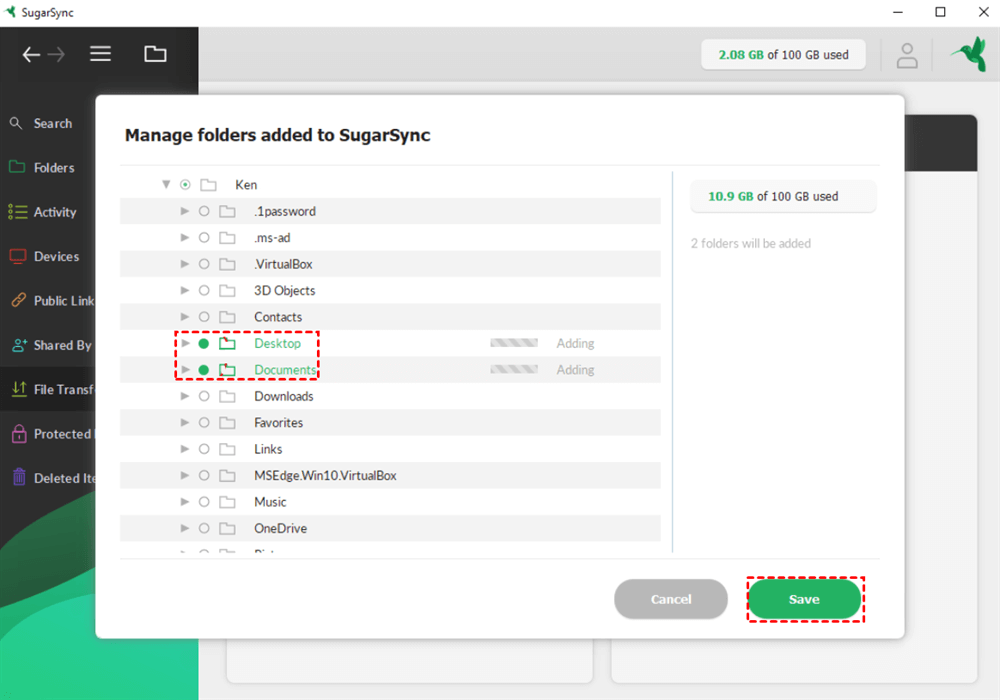The width and height of the screenshot is (1000, 700).
Task: Click the Deleted Items trash icon
Action: click(x=19, y=477)
